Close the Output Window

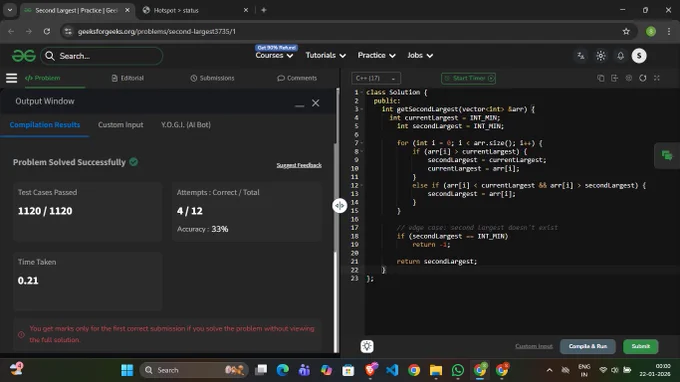[315, 103]
